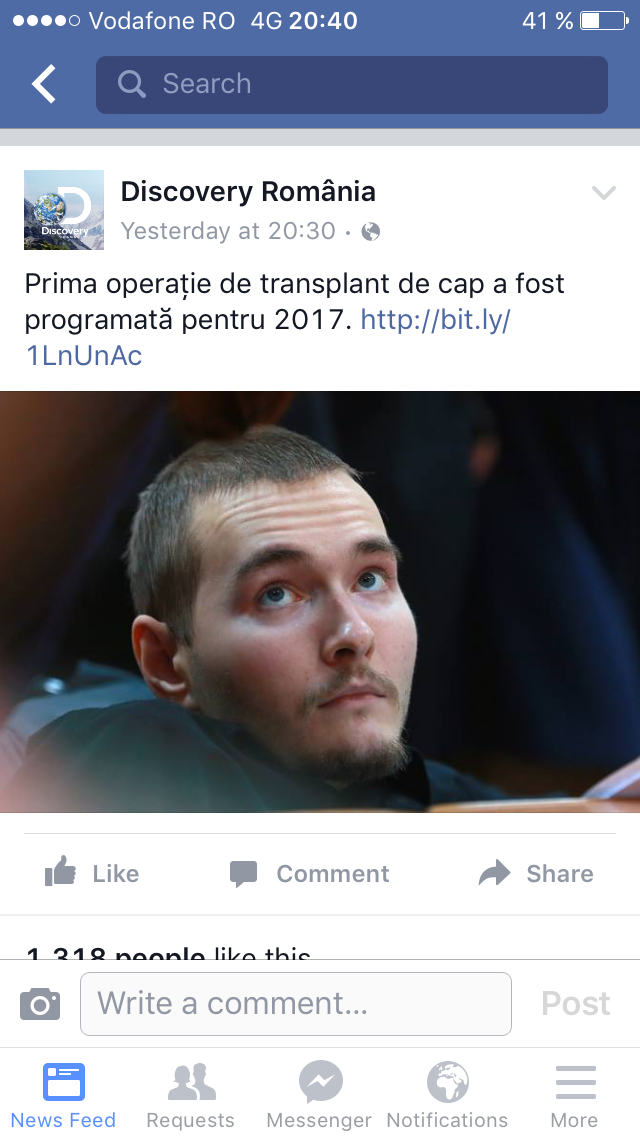Go to the Requests tab
The width and height of the screenshot is (640, 1136).
click(x=191, y=1094)
